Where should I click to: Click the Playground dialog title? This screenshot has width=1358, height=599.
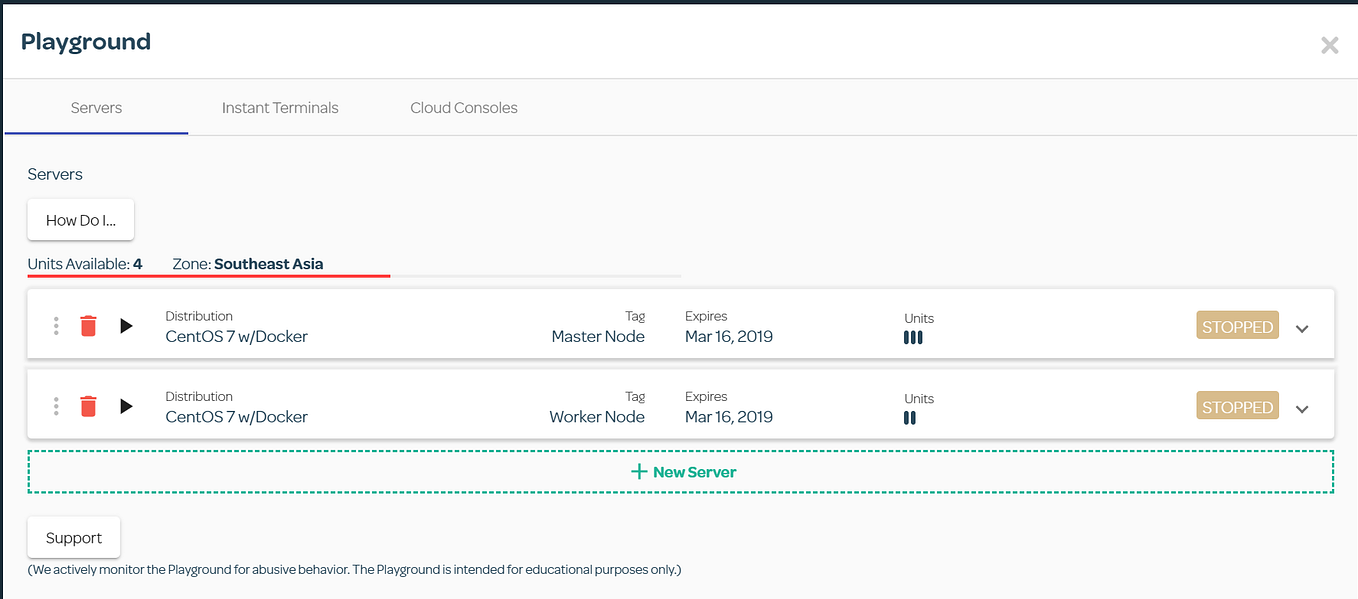pos(86,42)
